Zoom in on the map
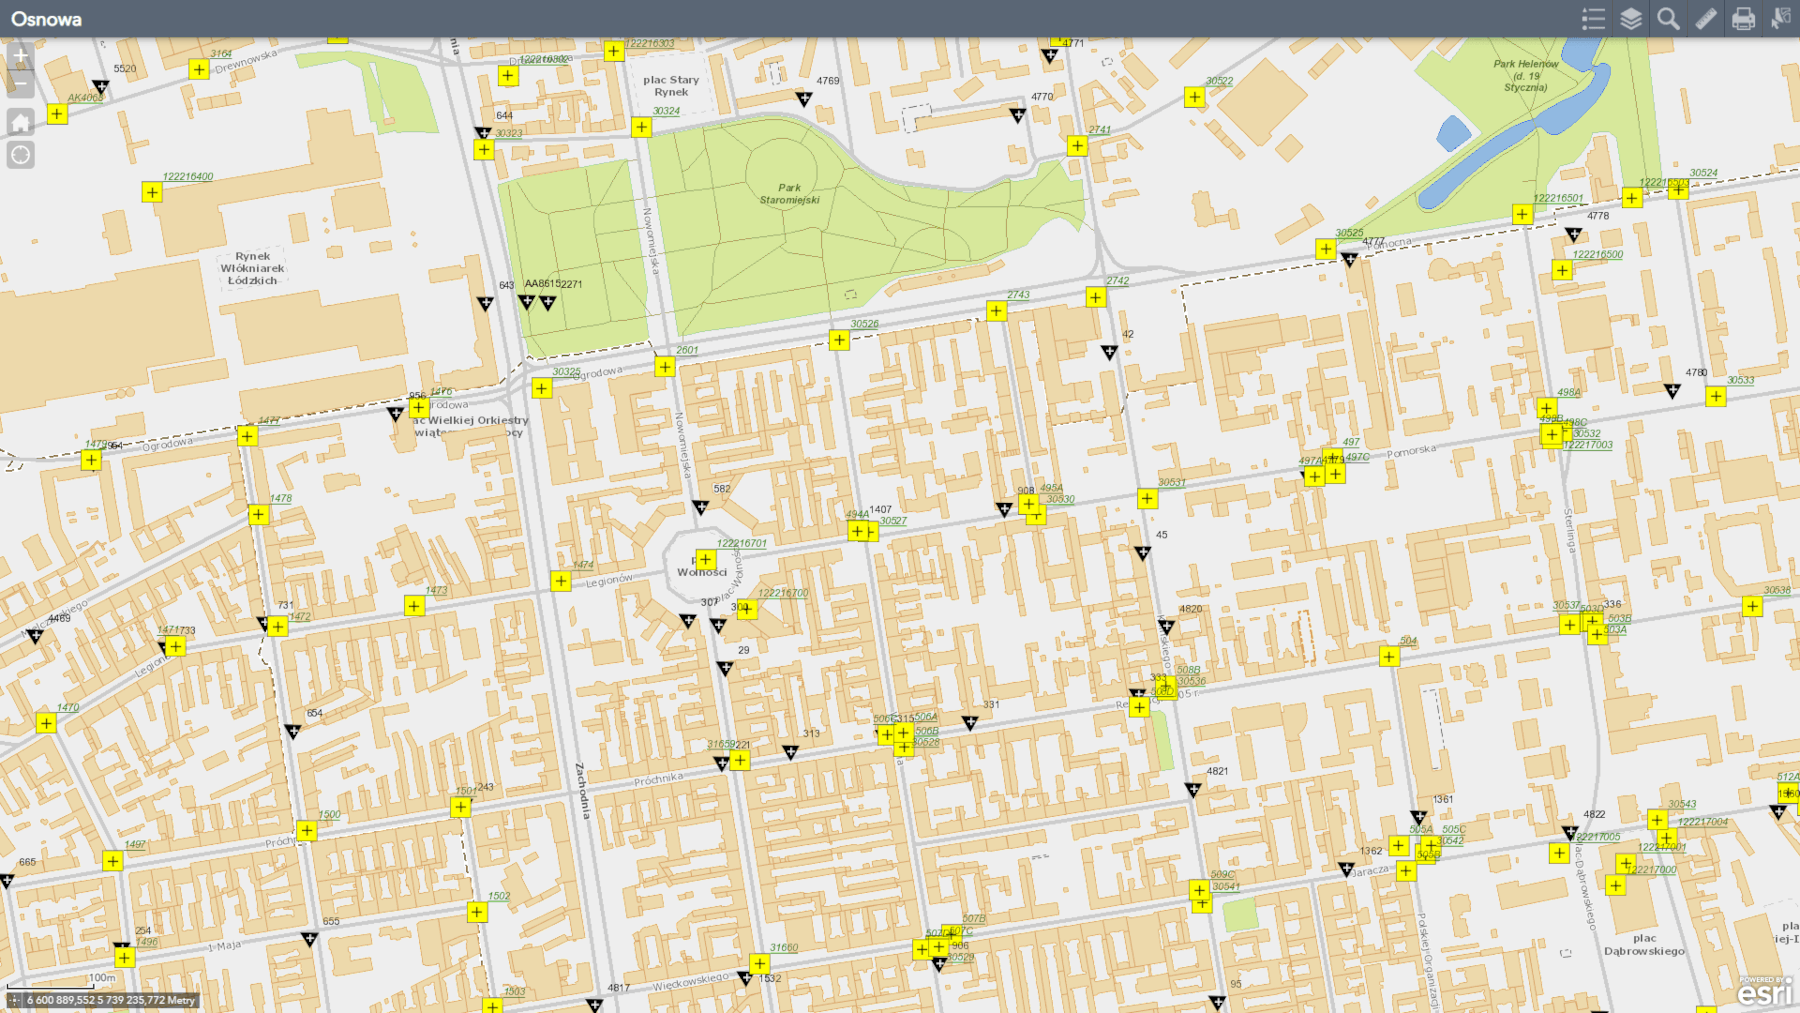1800x1013 pixels. [x=20, y=56]
